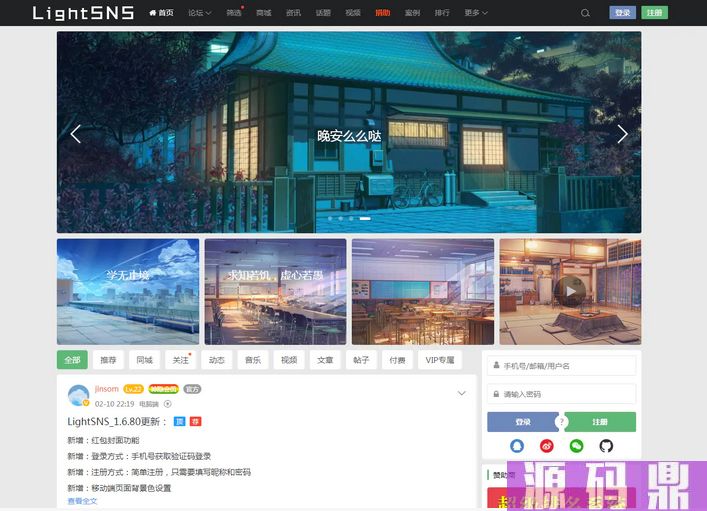Click the colorful member badge beside Lv.22

(x=164, y=389)
